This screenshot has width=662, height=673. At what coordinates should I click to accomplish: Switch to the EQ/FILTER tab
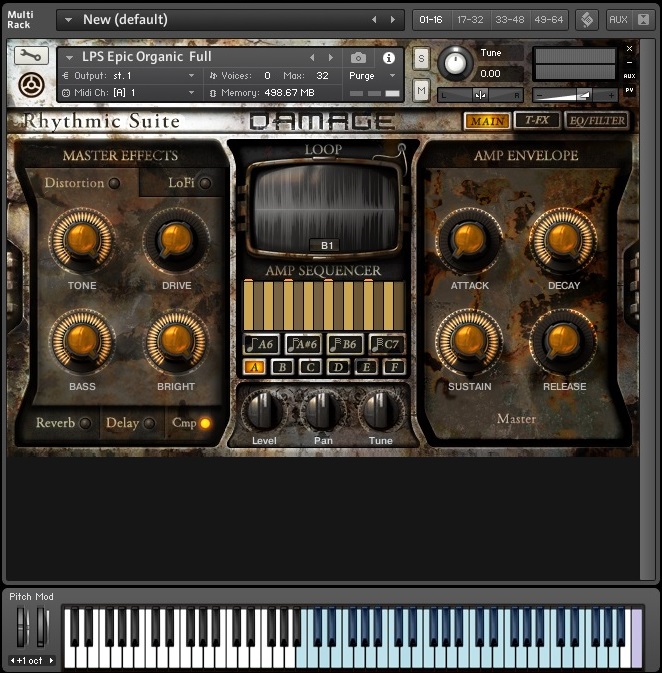pos(597,120)
